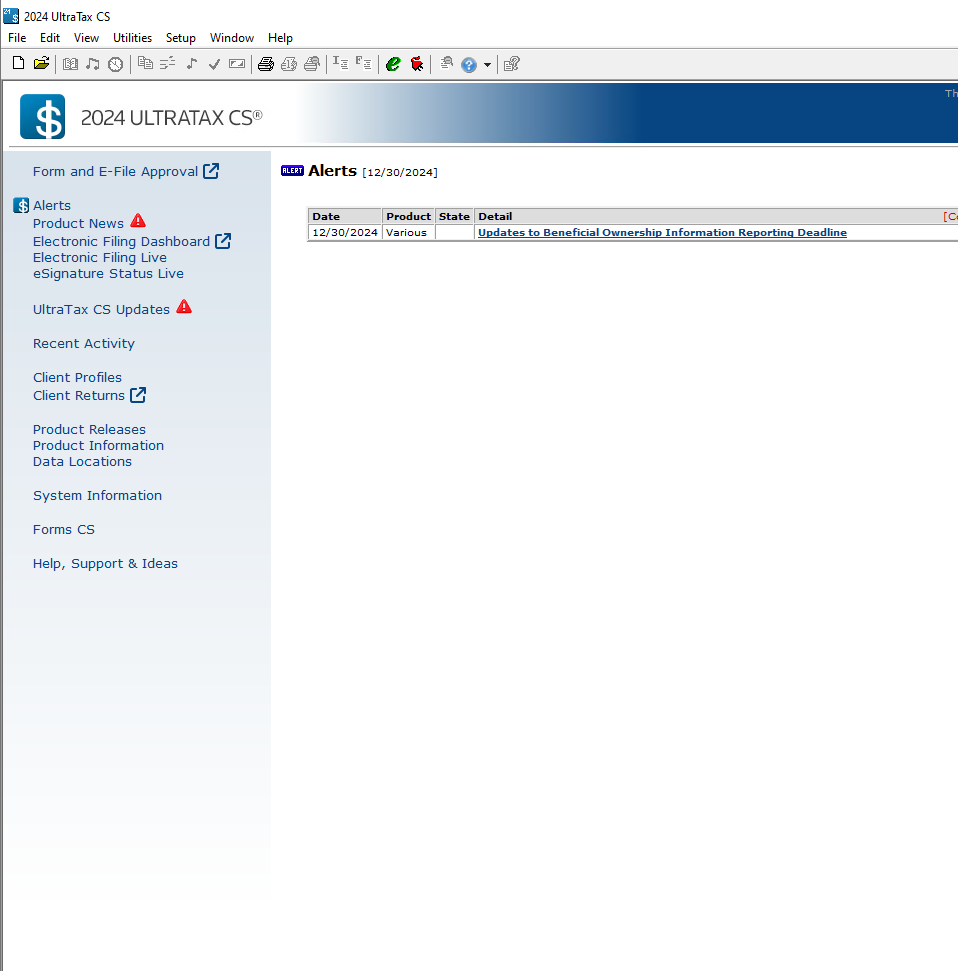Click the Various product cell
Image resolution: width=958 pixels, height=971 pixels.
(408, 232)
